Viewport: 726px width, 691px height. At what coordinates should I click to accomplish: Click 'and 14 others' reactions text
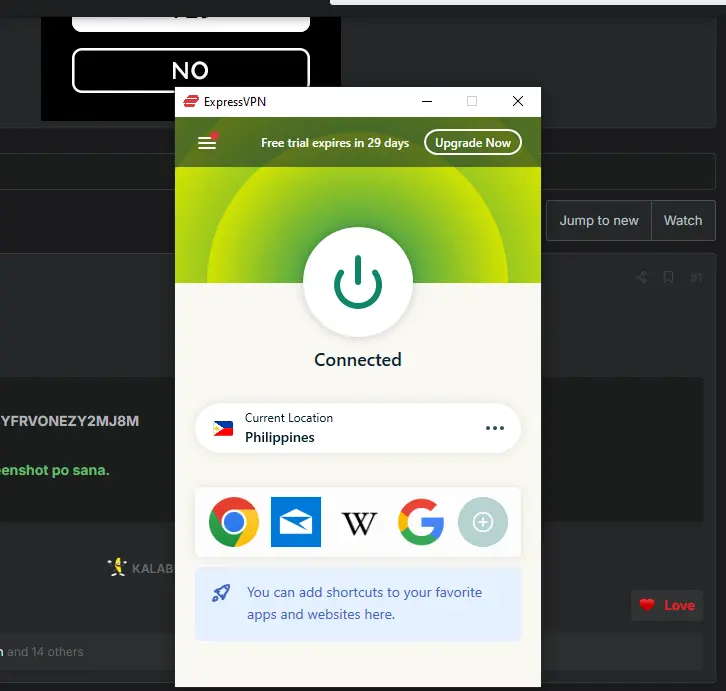pos(45,652)
